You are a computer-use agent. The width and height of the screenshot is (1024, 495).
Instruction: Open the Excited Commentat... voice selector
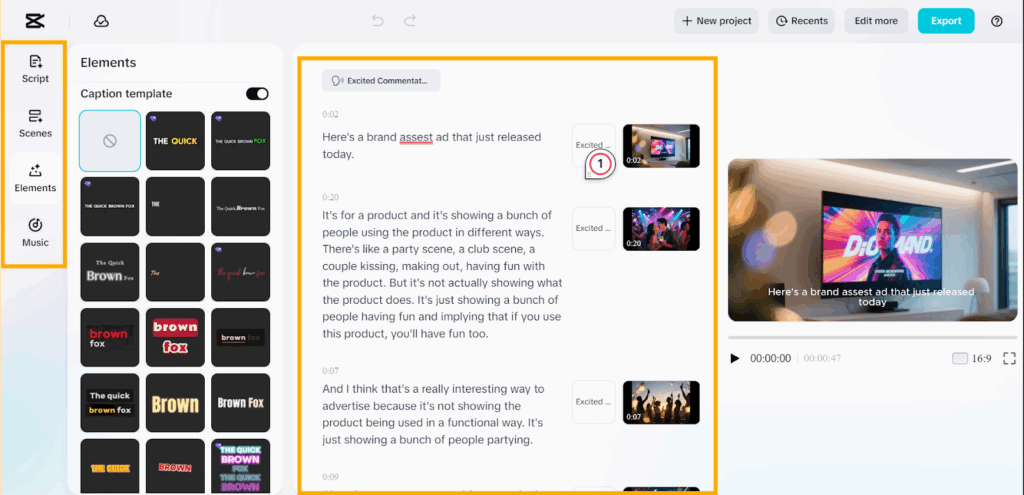[381, 80]
